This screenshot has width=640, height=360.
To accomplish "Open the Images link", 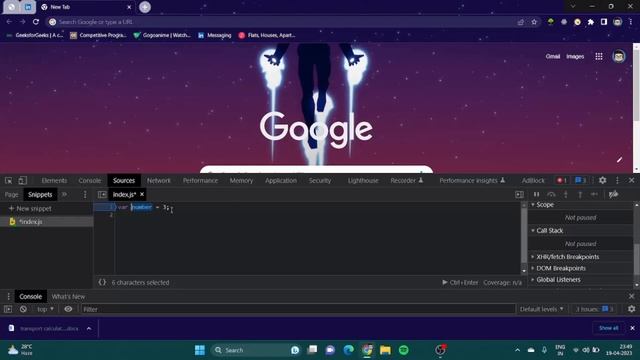I will [575, 56].
